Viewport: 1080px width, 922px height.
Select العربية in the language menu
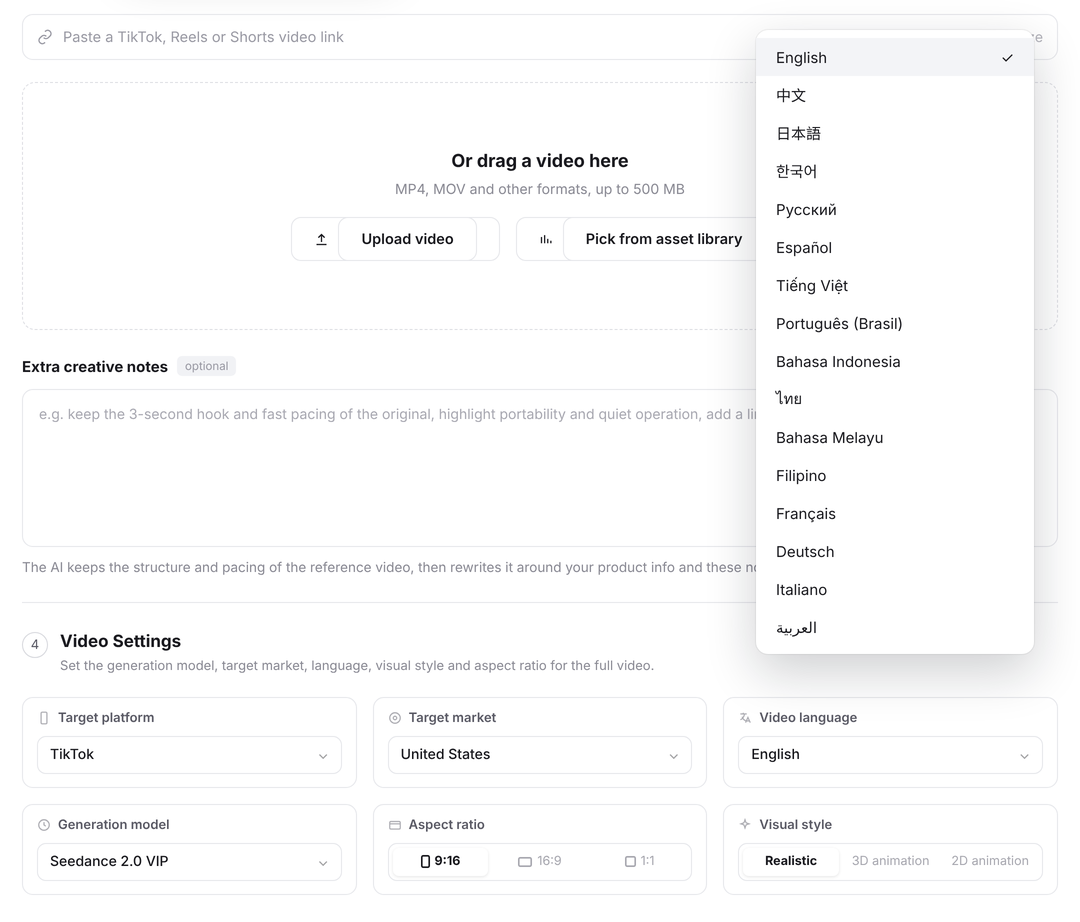895,628
